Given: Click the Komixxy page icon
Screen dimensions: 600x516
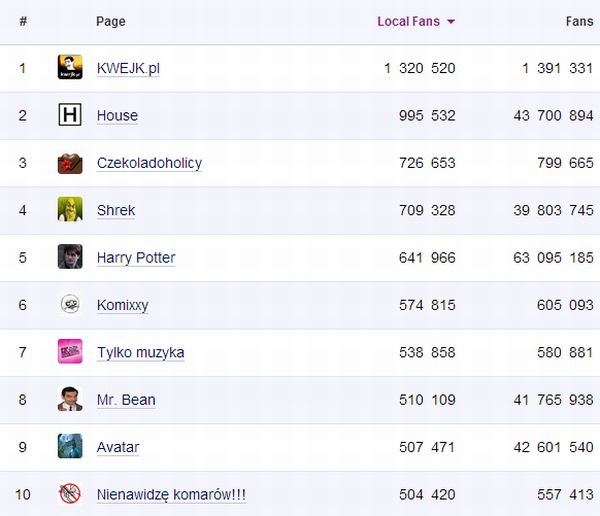Looking at the screenshot, I should point(70,304).
